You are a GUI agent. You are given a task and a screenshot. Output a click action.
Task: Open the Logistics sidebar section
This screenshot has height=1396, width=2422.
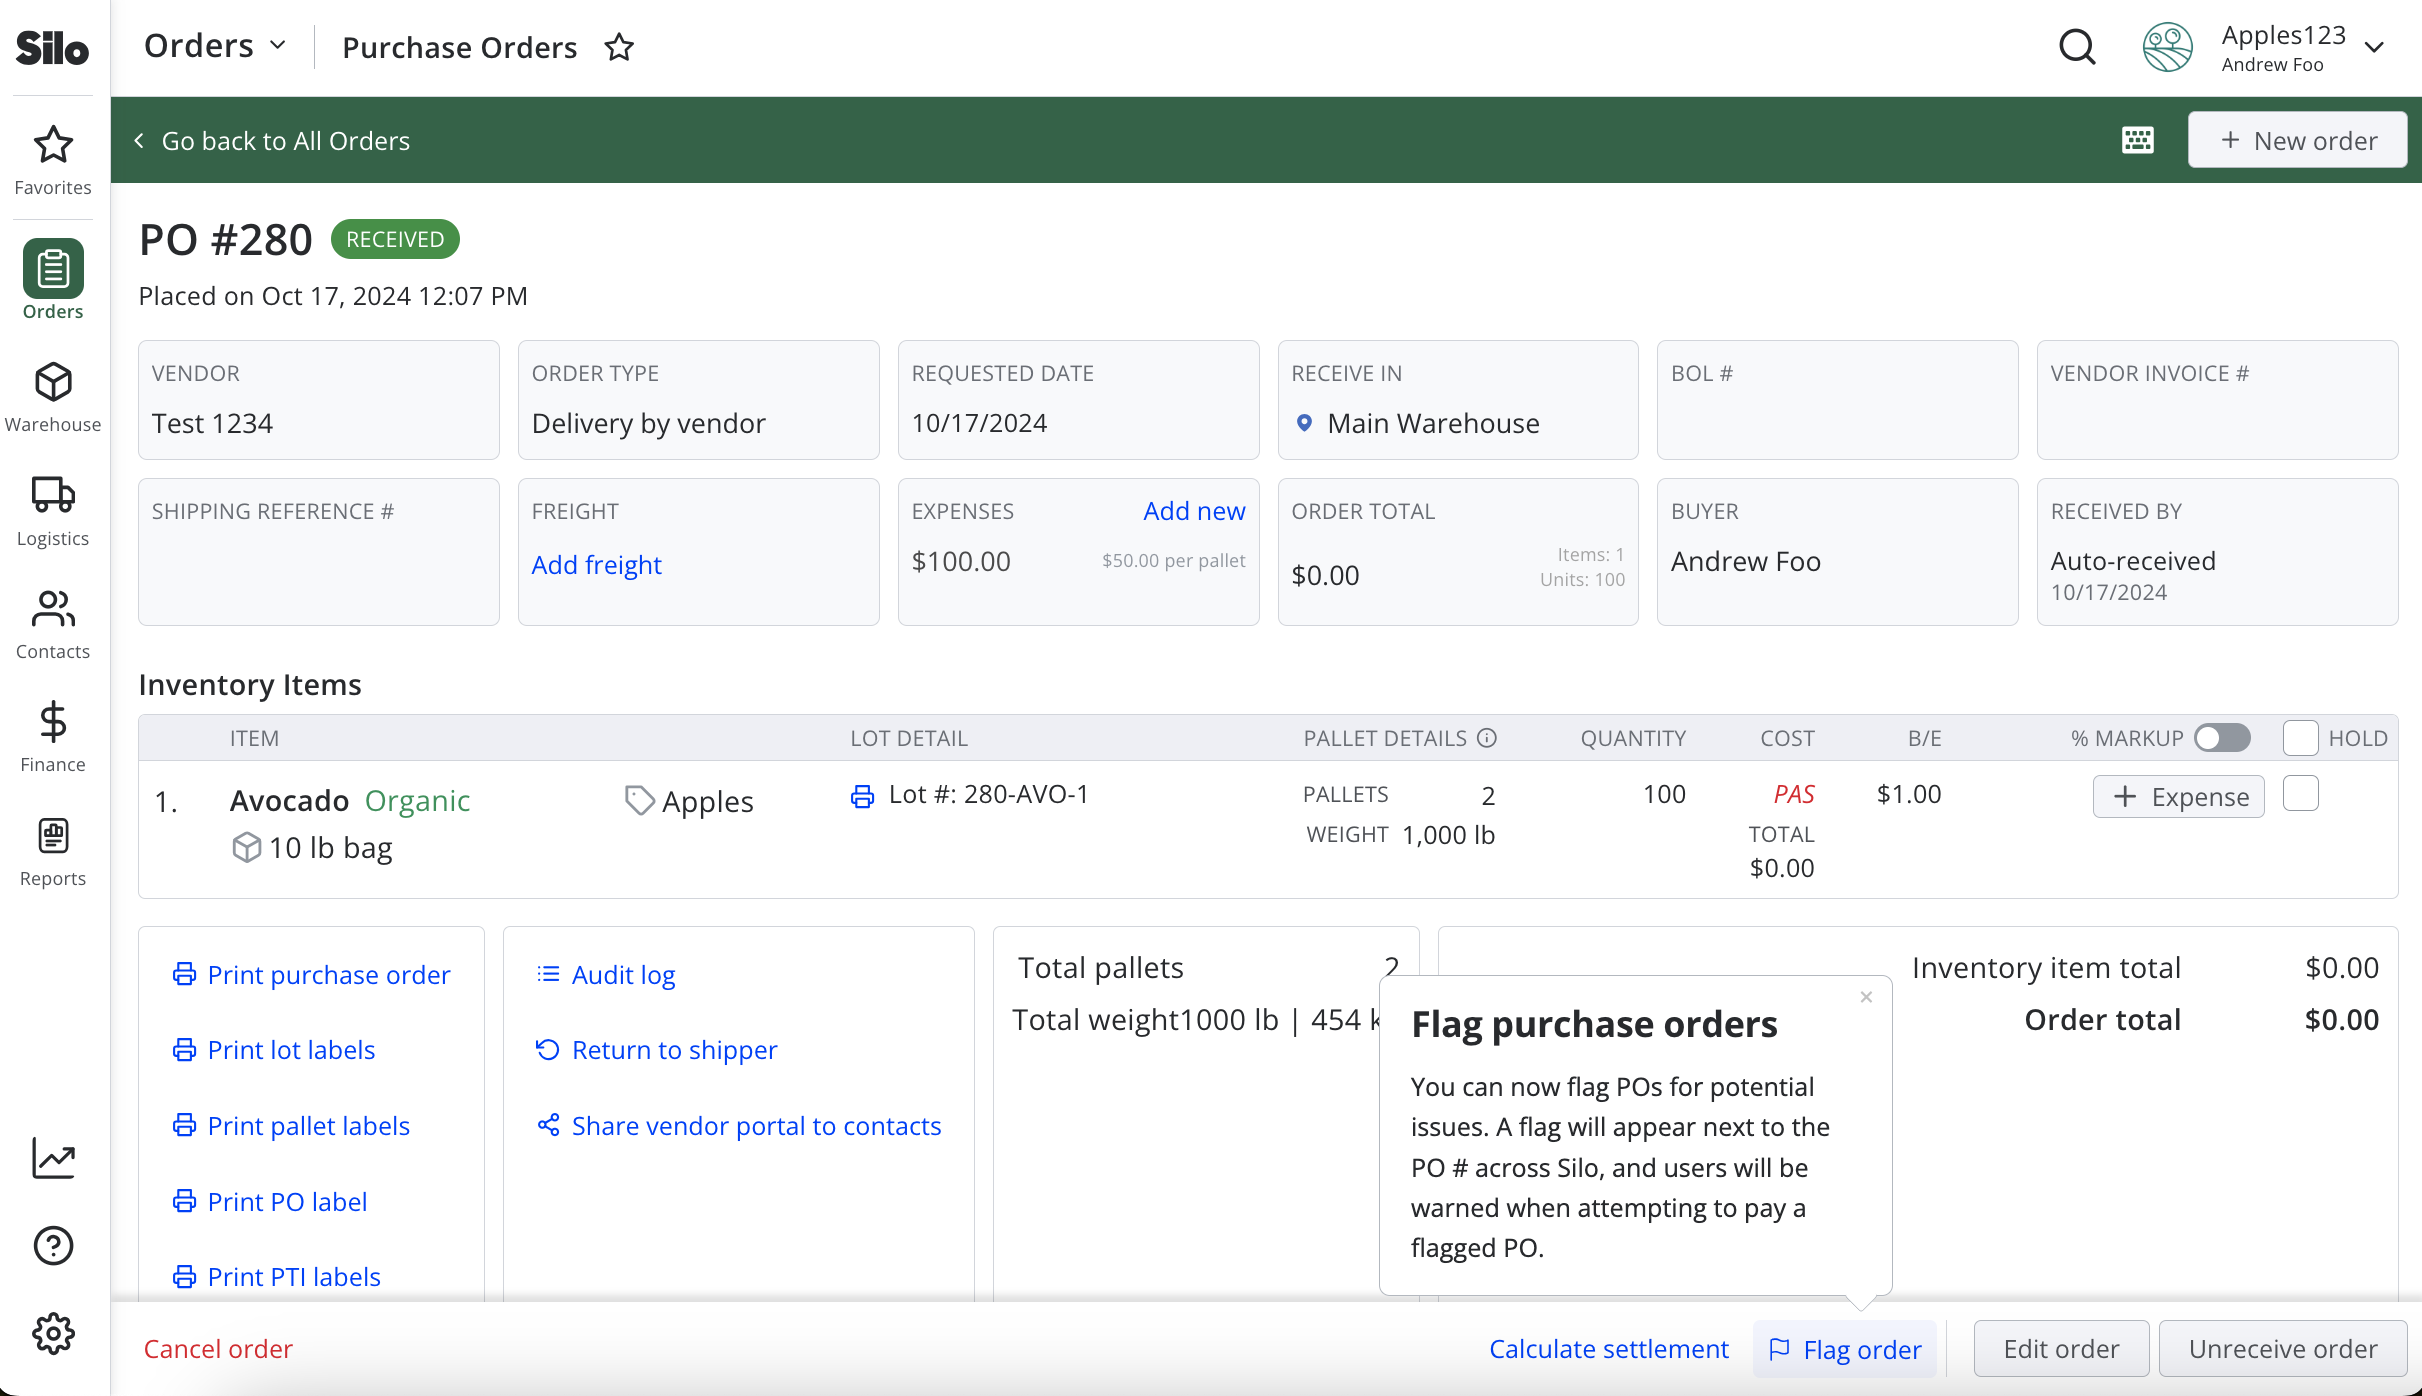click(53, 511)
